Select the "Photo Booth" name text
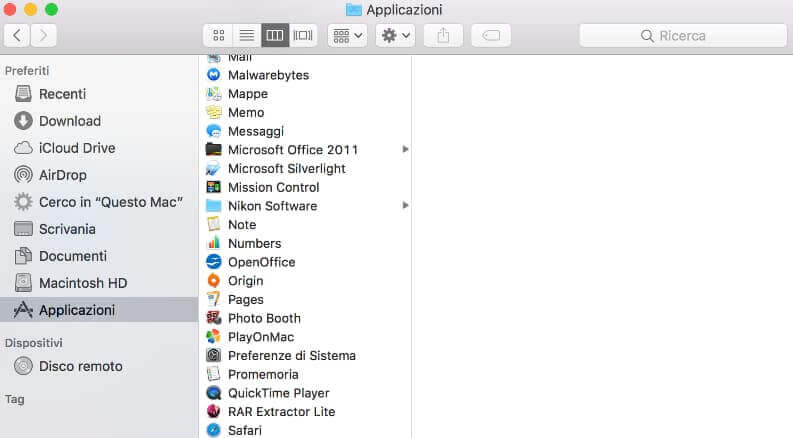This screenshot has width=793, height=438. pyautogui.click(x=264, y=318)
